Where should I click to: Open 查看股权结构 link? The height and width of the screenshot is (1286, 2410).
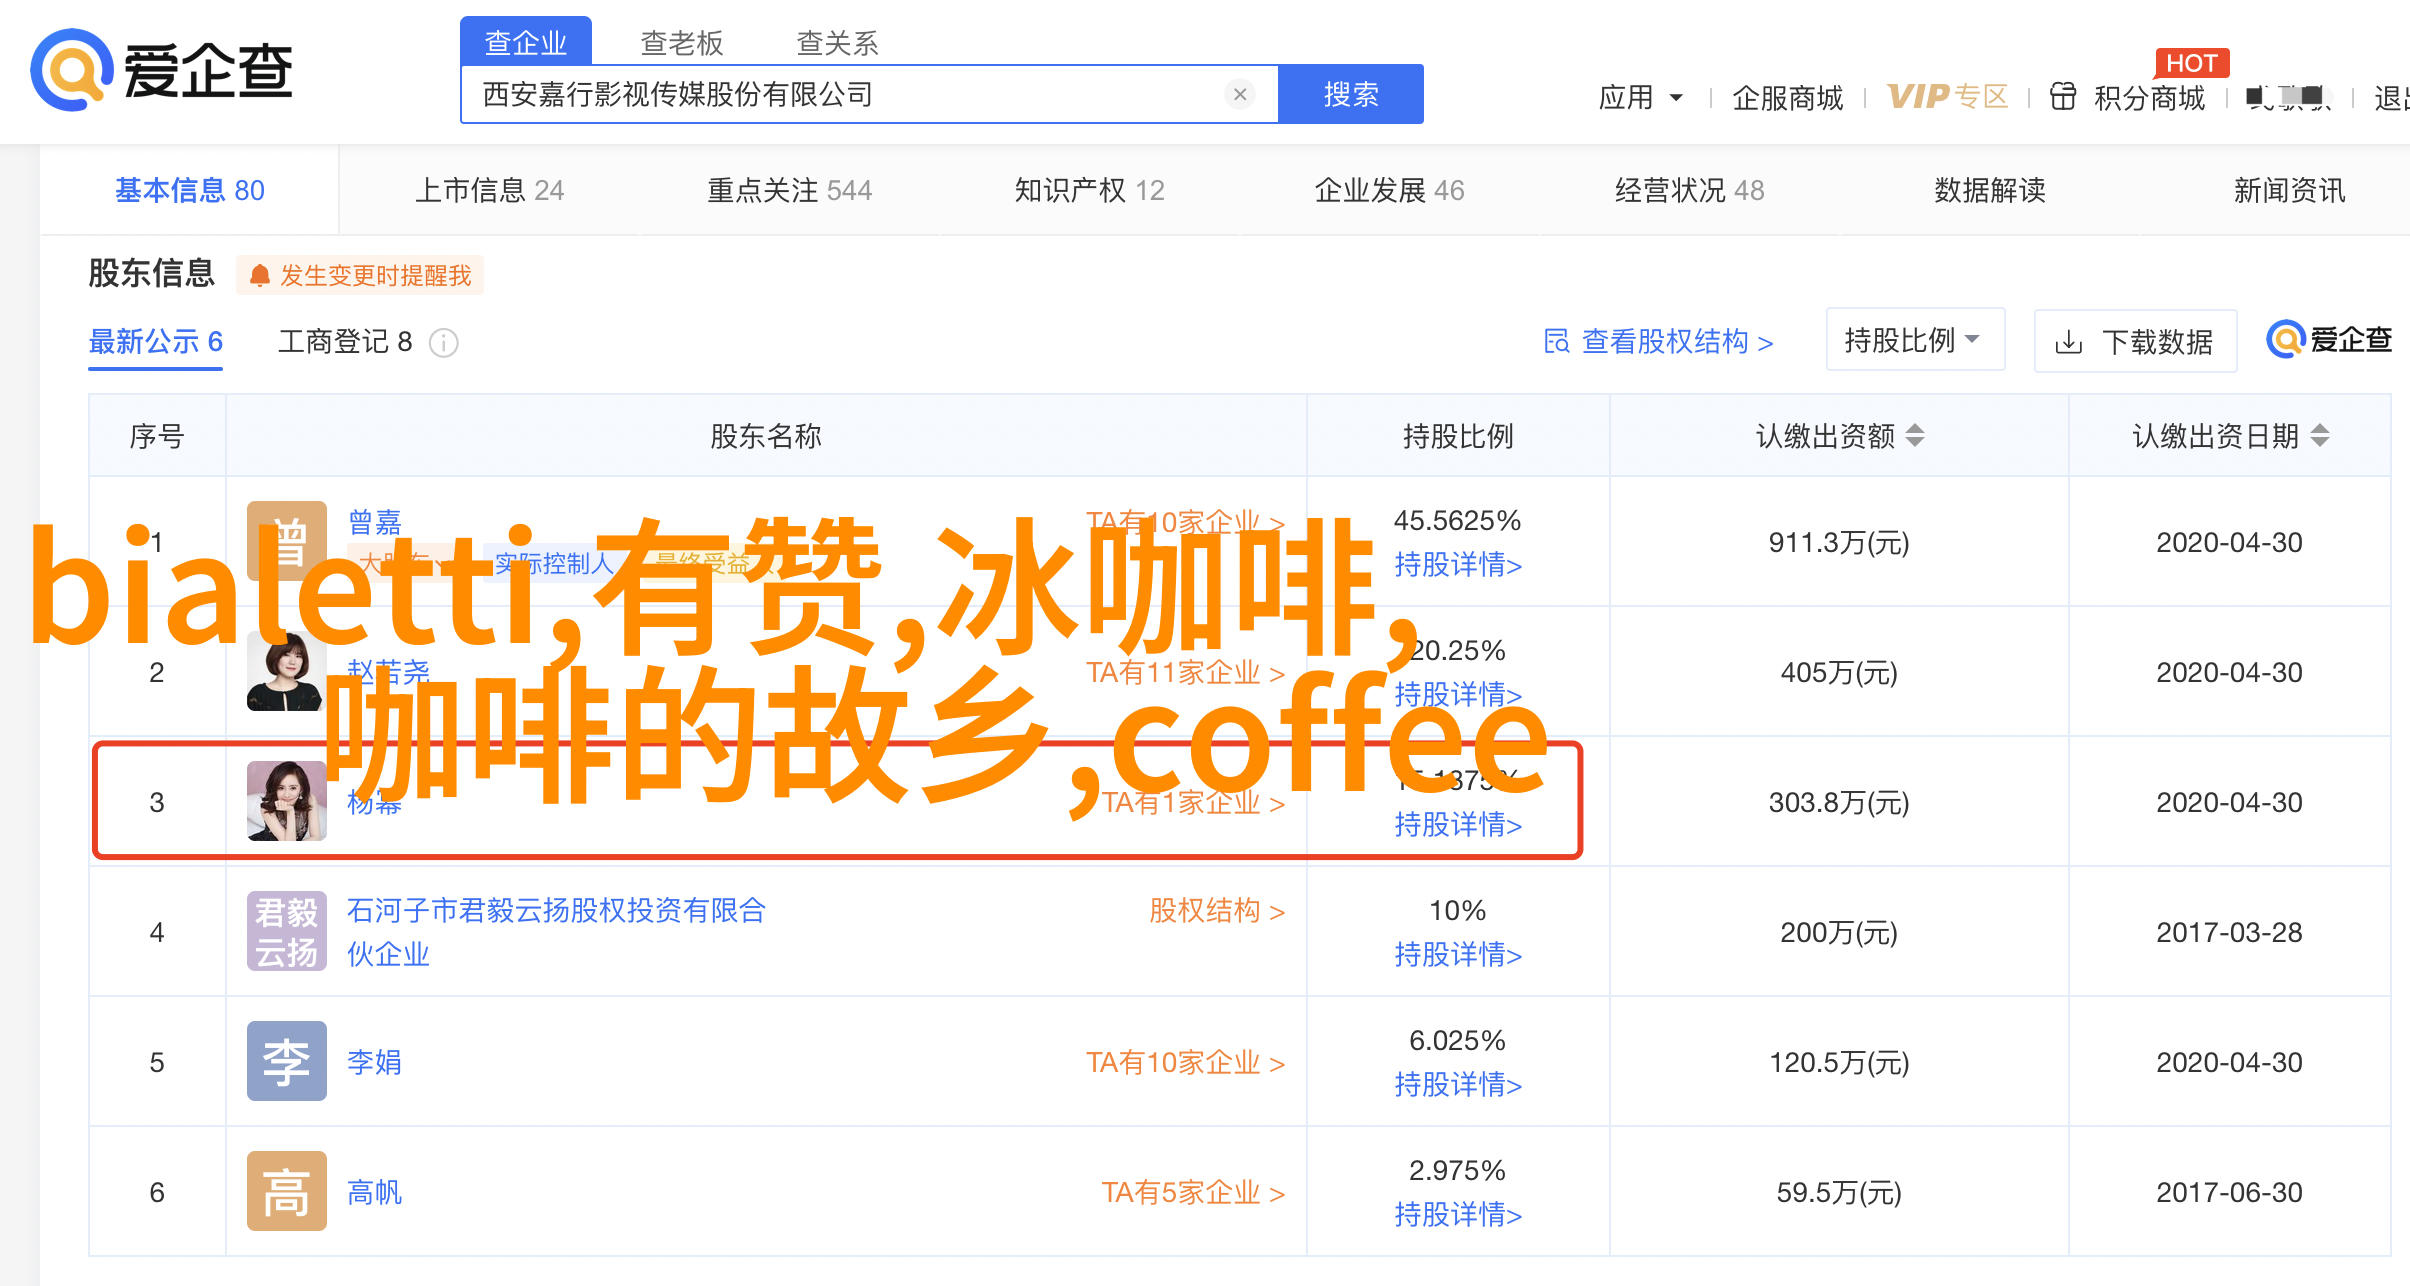pyautogui.click(x=1660, y=342)
